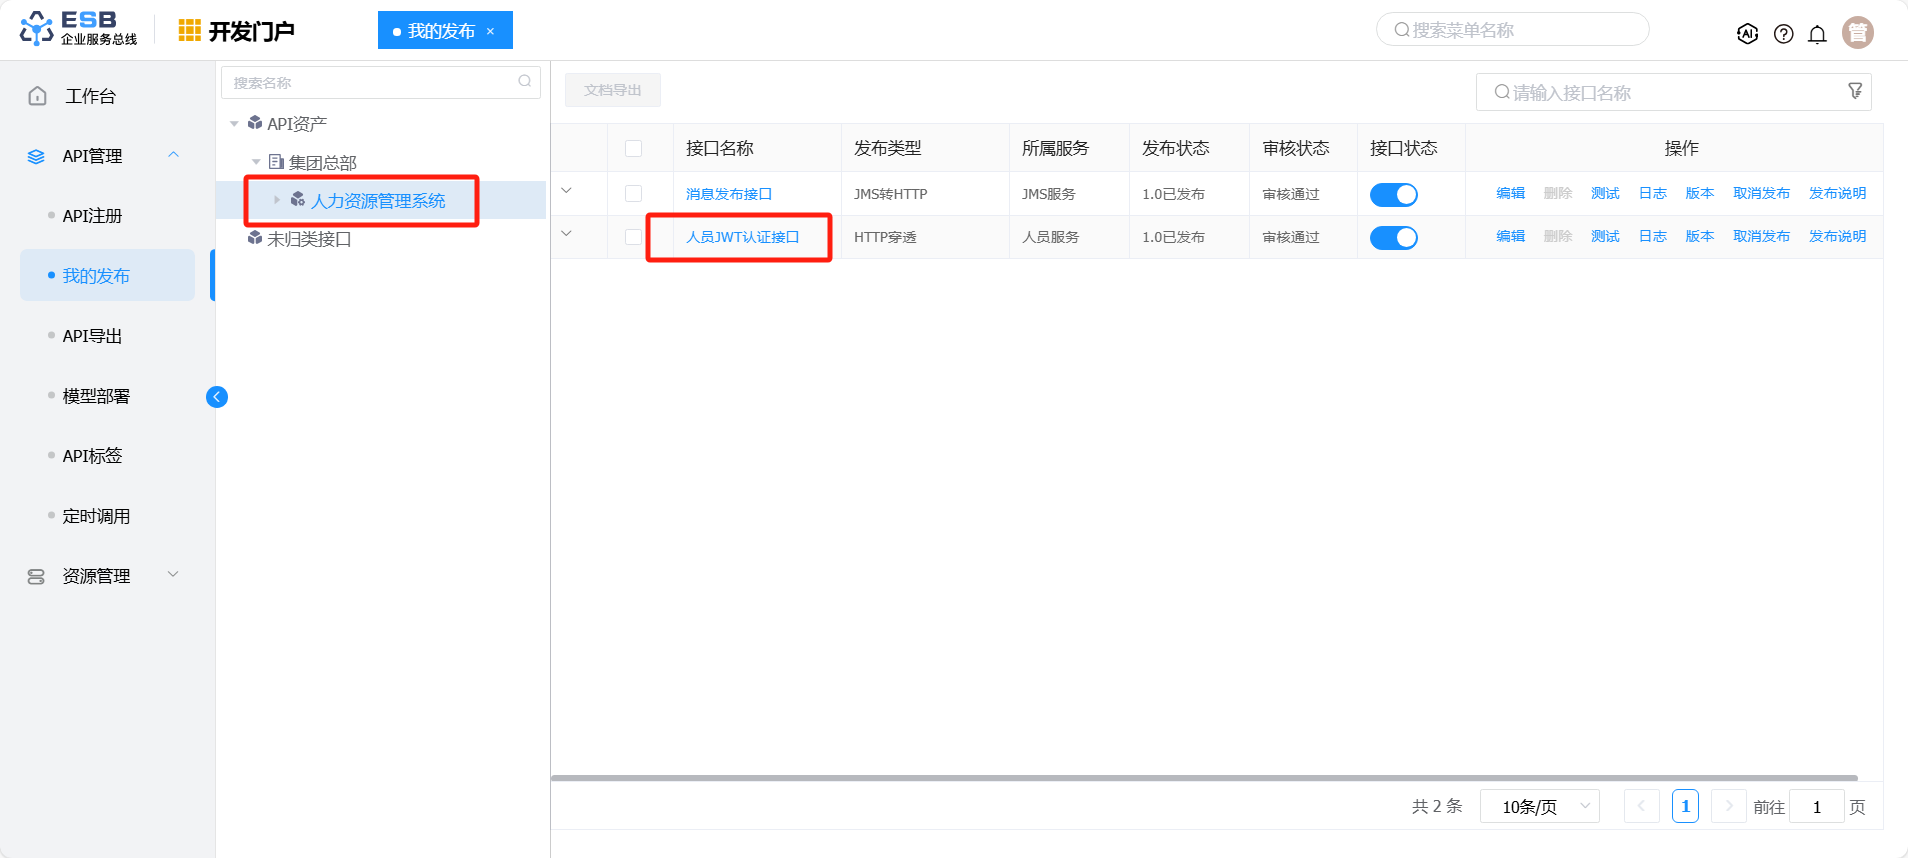The width and height of the screenshot is (1908, 858).
Task: Click the user avatar icon
Action: pos(1858,32)
